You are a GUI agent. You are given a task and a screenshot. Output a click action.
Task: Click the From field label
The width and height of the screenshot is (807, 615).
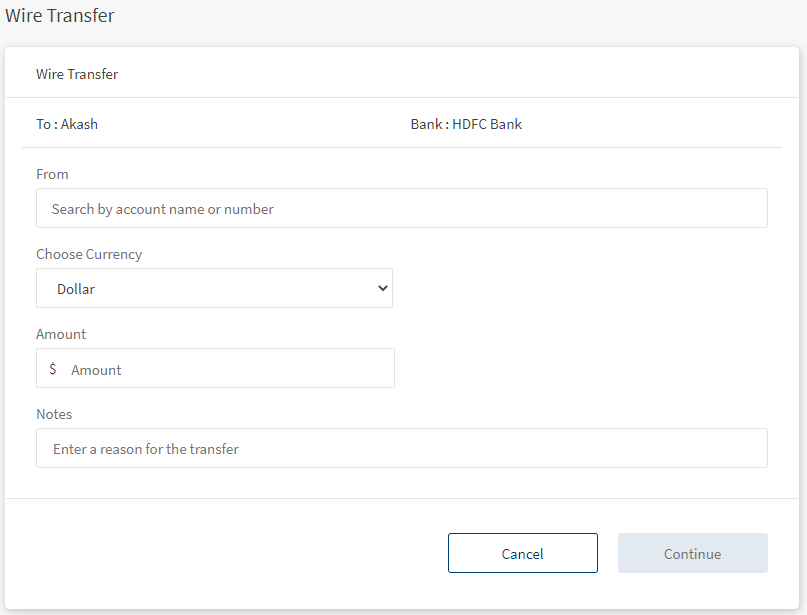click(52, 174)
